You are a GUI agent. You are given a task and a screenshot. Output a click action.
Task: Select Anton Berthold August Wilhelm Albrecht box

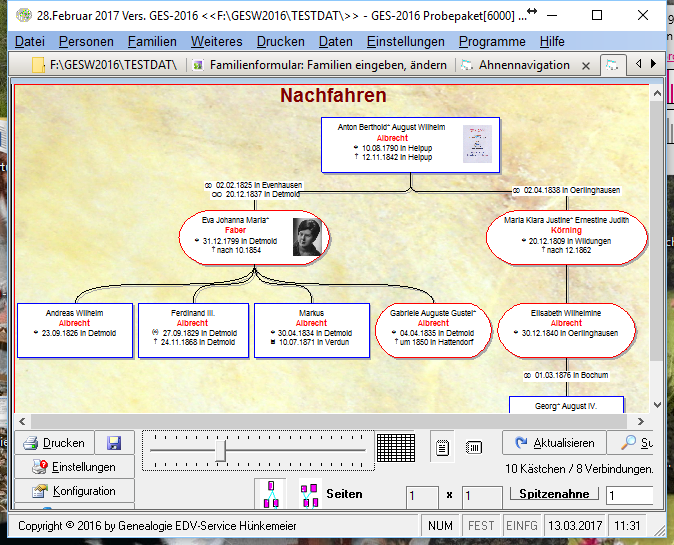[411, 145]
